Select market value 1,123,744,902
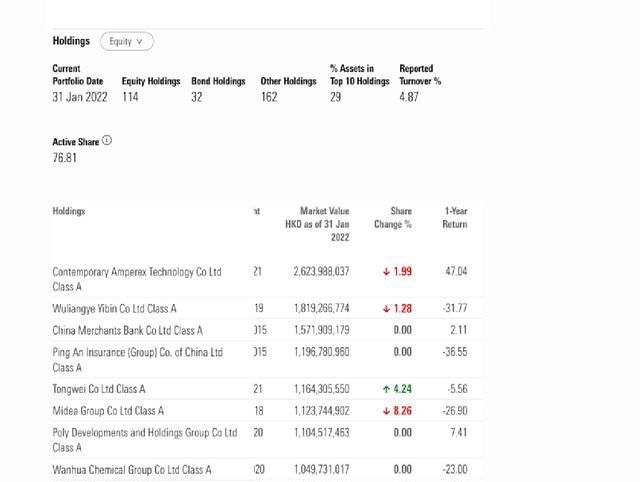This screenshot has height=482, width=640. [322, 411]
